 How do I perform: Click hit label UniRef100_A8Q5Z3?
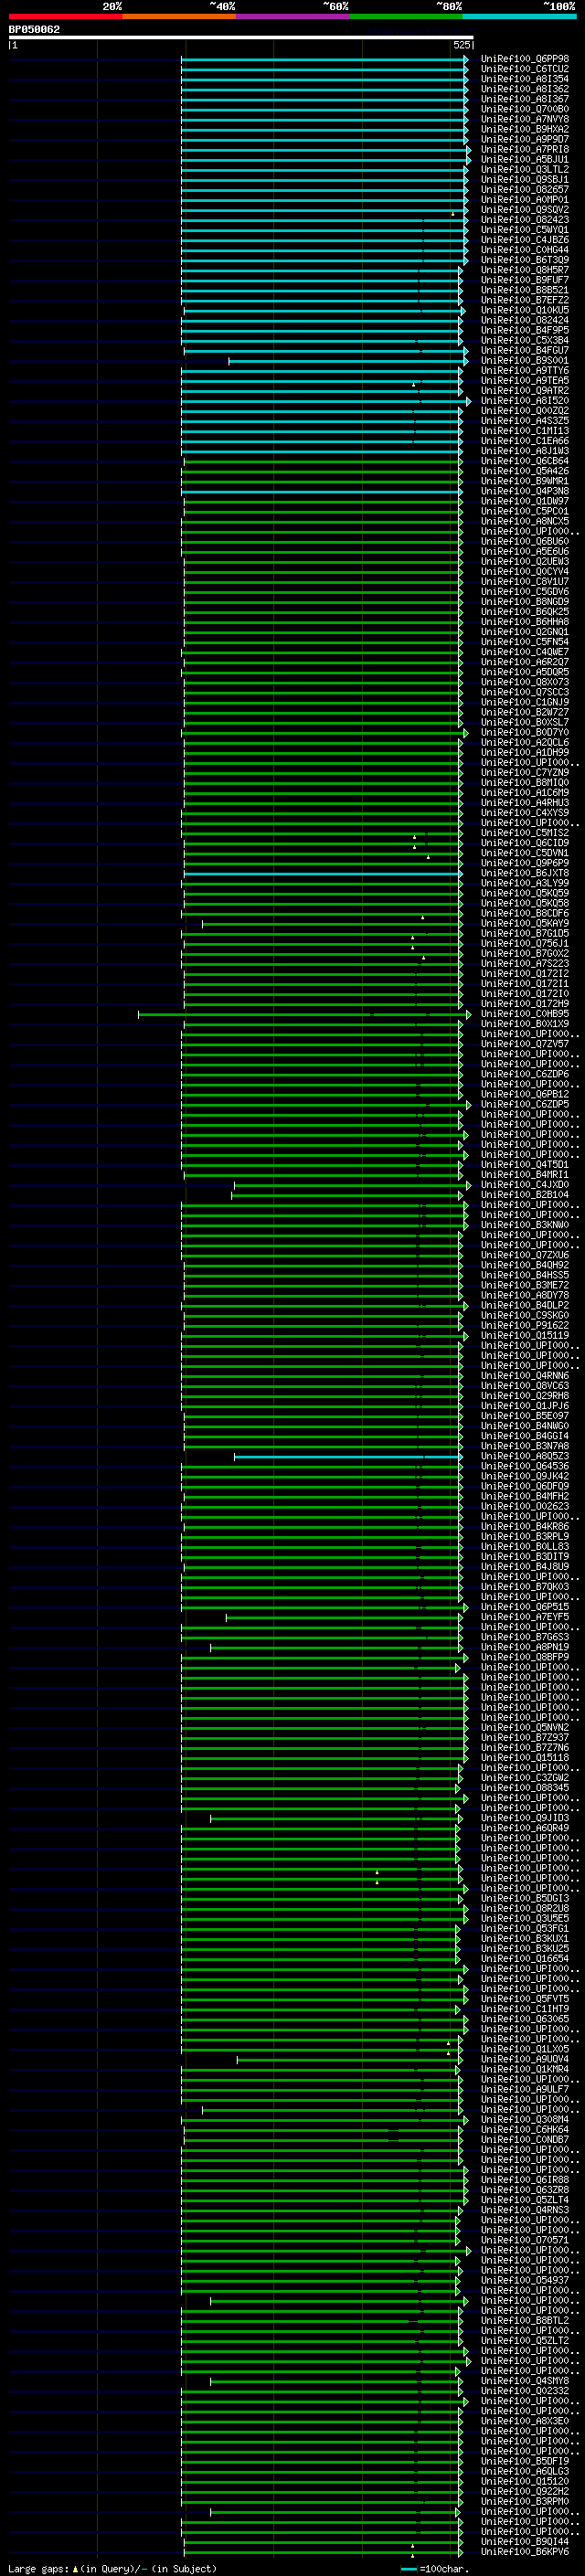point(524,1457)
